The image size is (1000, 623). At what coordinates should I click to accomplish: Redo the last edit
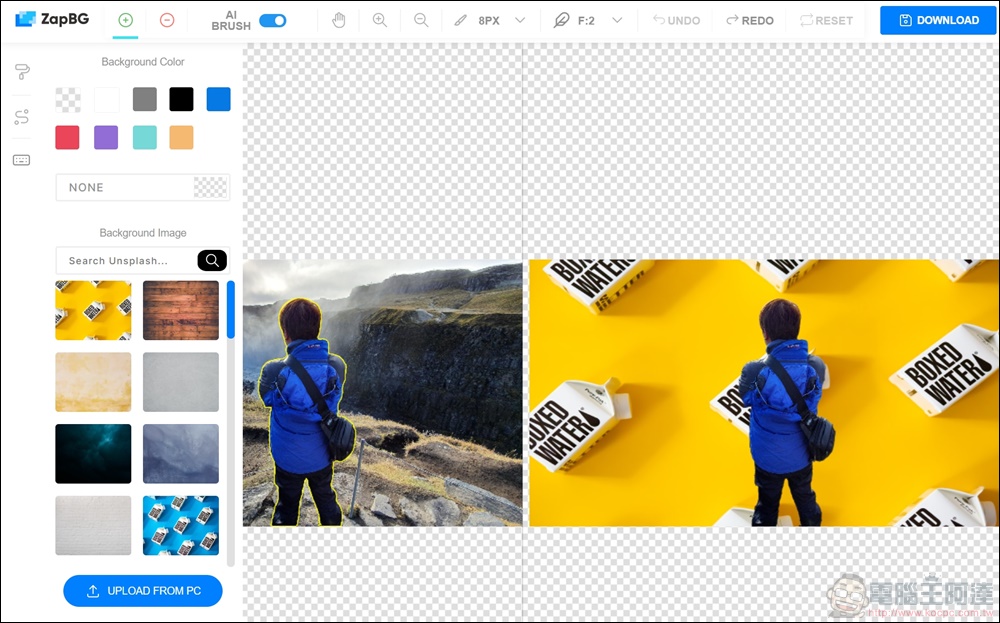click(750, 20)
